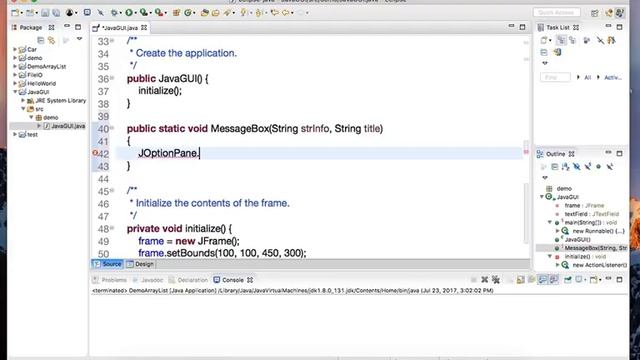Click the Open Perspective icon
Viewport: 640px width, 360px height.
pos(595,13)
